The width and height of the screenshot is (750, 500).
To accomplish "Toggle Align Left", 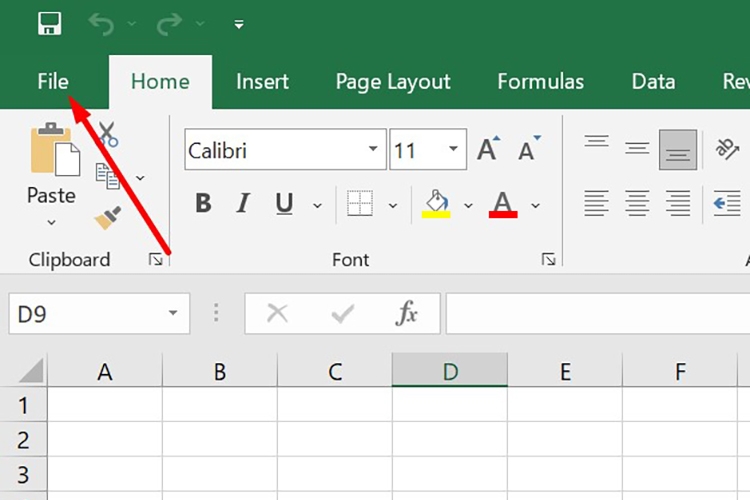I will coord(596,203).
